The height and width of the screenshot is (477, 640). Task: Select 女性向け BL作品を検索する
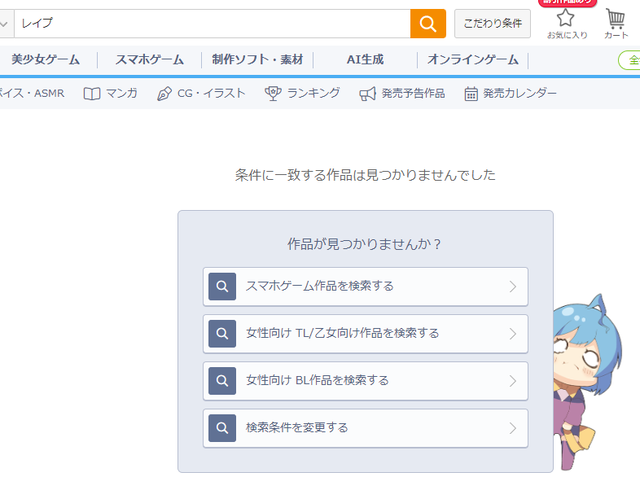click(x=366, y=381)
